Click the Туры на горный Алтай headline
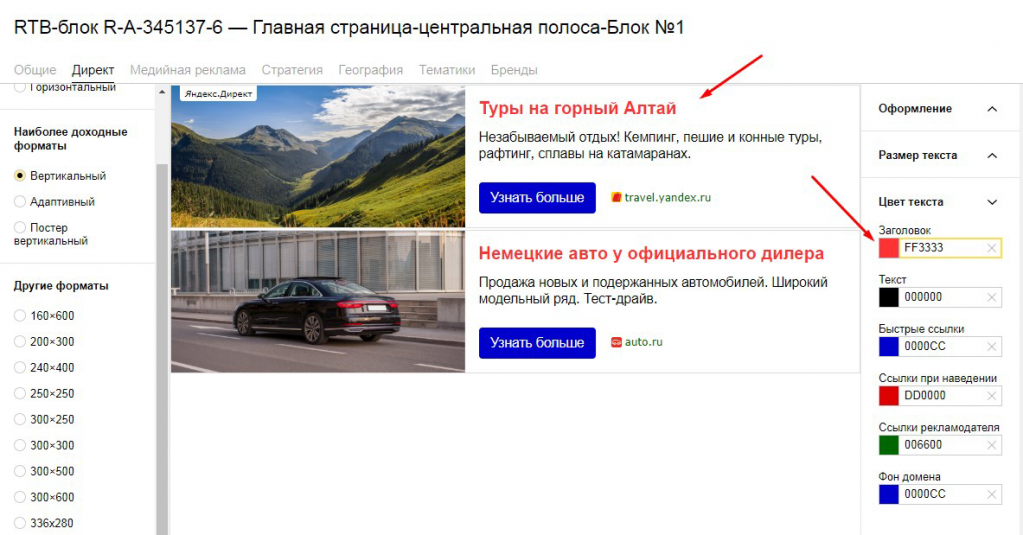The width and height of the screenshot is (1023, 535). point(577,108)
